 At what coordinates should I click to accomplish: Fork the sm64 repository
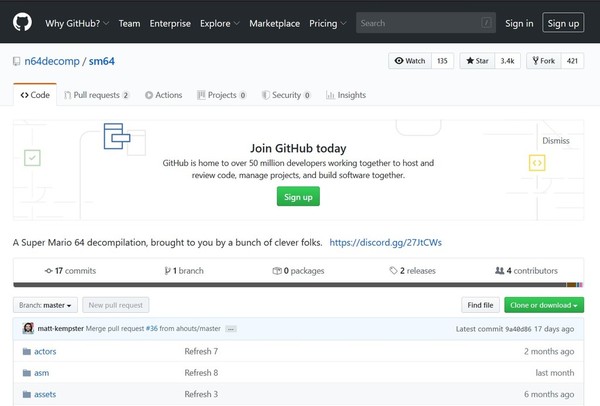[x=544, y=61]
